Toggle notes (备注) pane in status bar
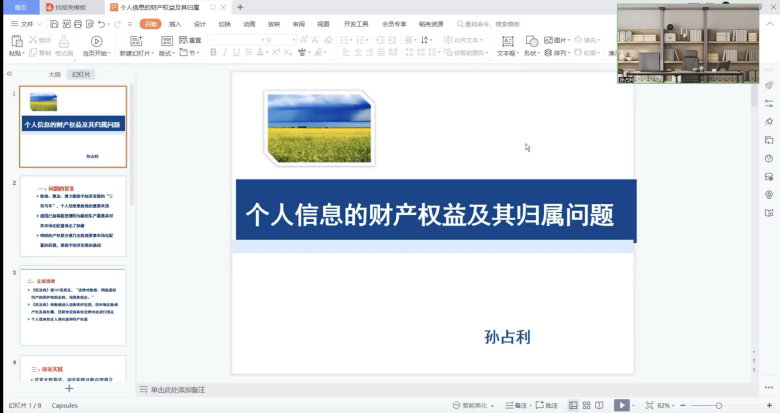Image resolution: width=780 pixels, height=413 pixels. point(517,405)
